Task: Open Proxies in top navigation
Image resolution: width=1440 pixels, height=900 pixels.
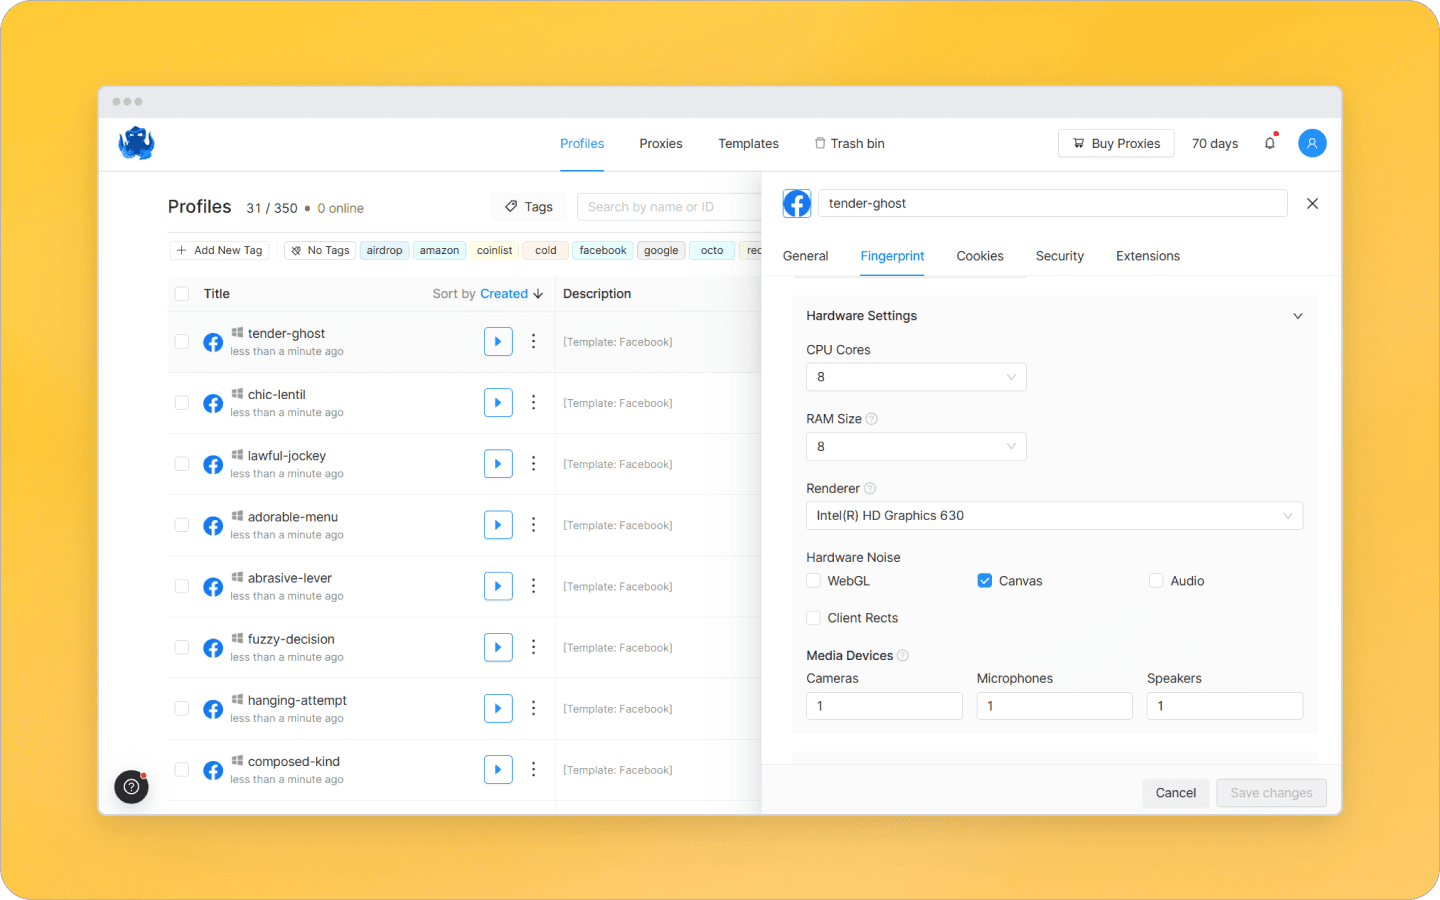Action: tap(661, 143)
